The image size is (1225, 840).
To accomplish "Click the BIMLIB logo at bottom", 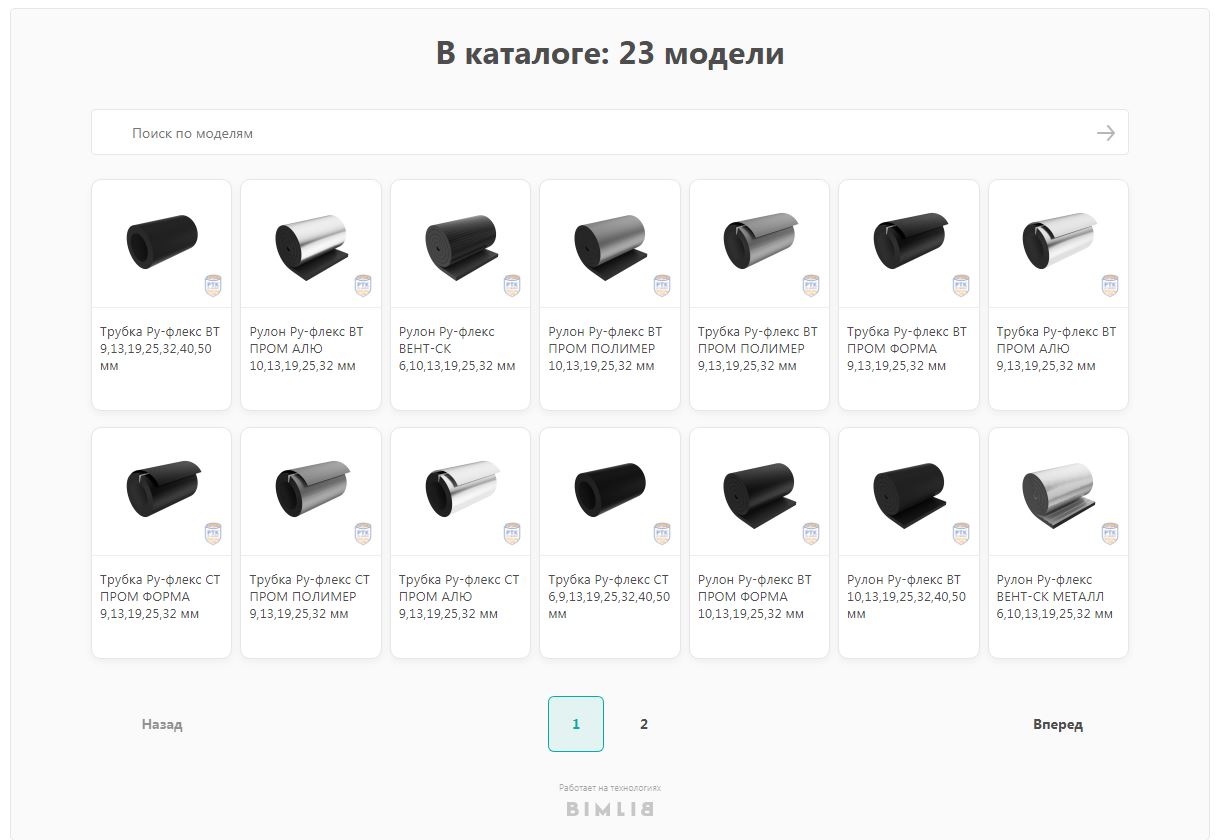I will [x=610, y=809].
